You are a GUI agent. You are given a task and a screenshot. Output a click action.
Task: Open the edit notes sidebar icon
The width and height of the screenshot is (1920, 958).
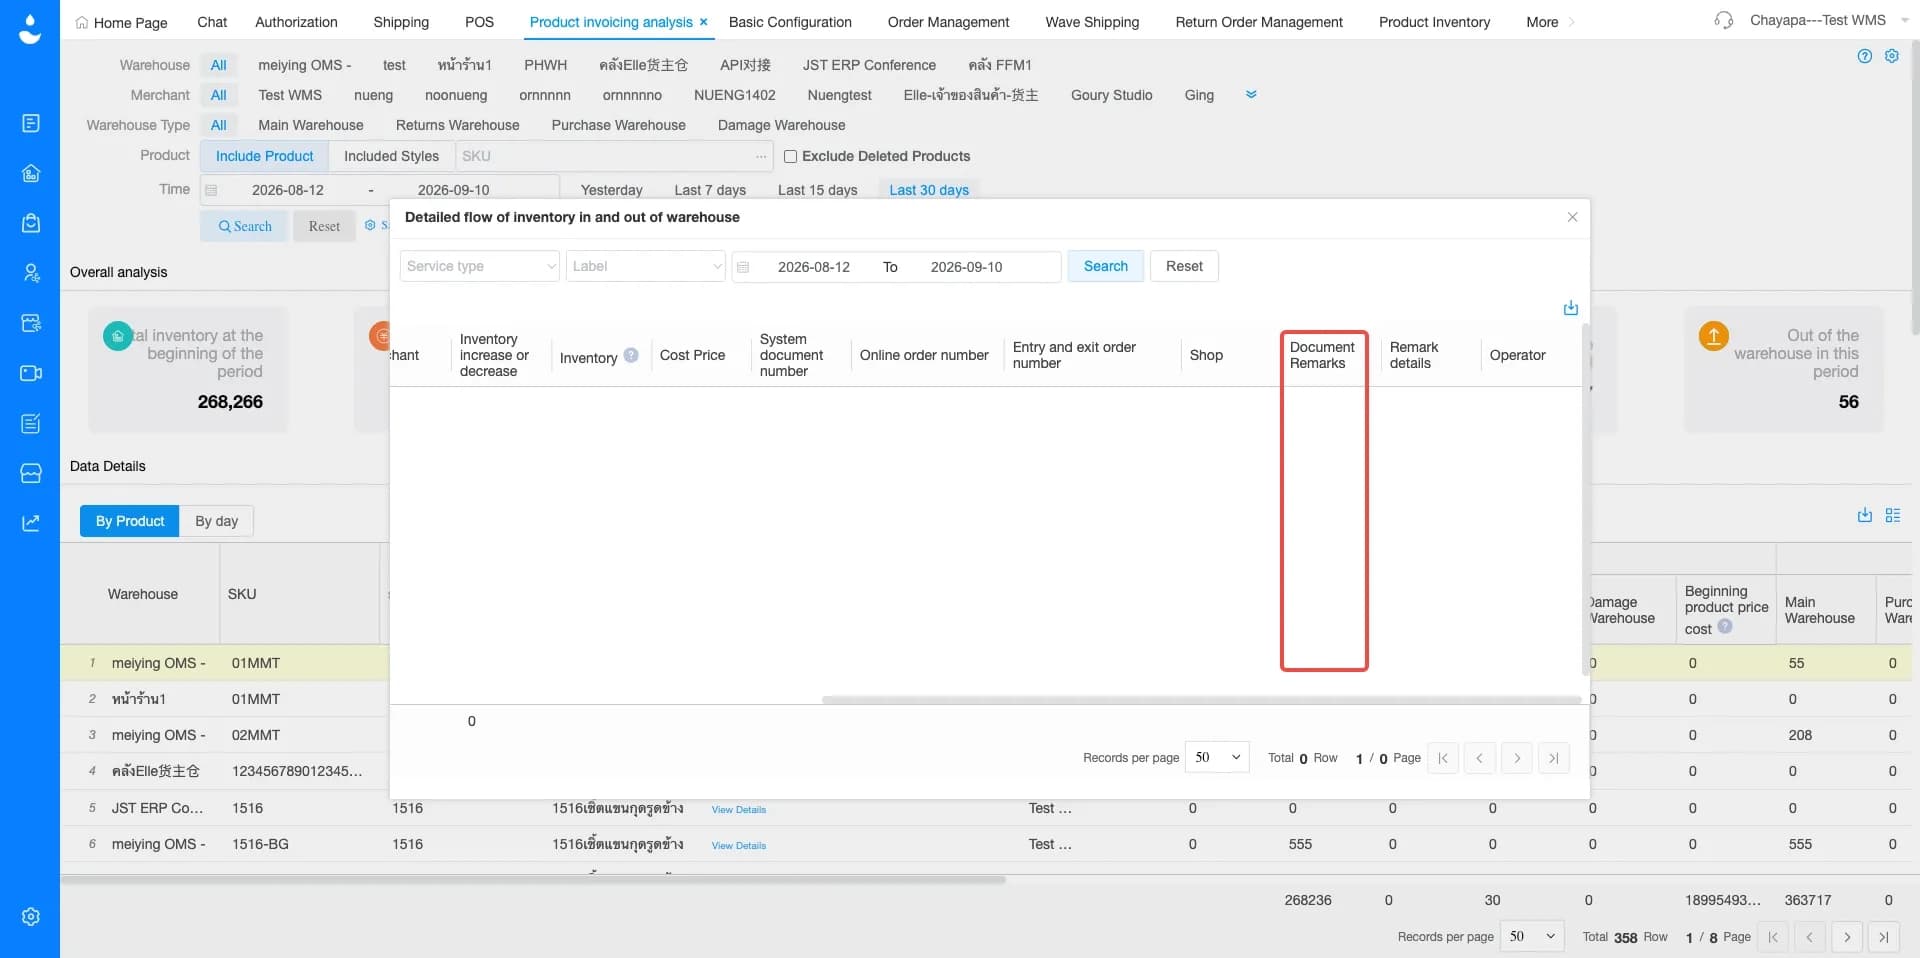(31, 423)
